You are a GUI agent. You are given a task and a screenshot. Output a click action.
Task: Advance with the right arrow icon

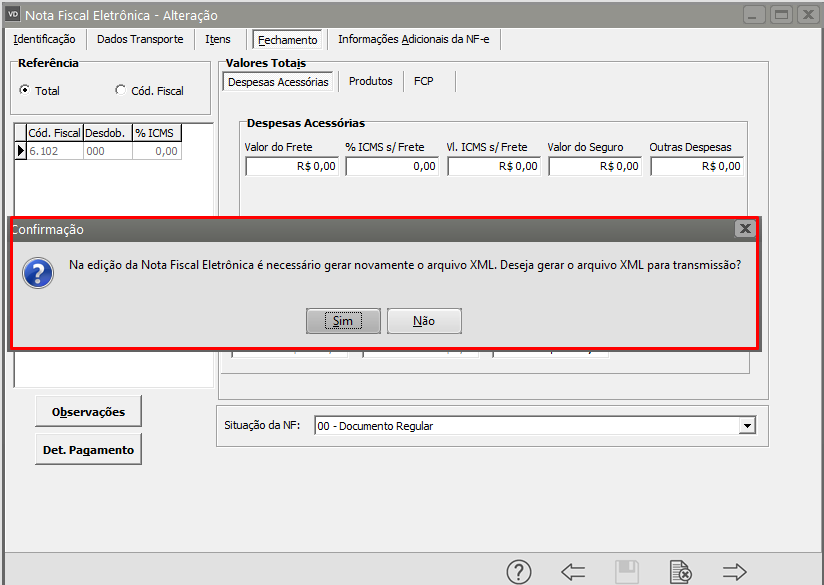(x=735, y=572)
